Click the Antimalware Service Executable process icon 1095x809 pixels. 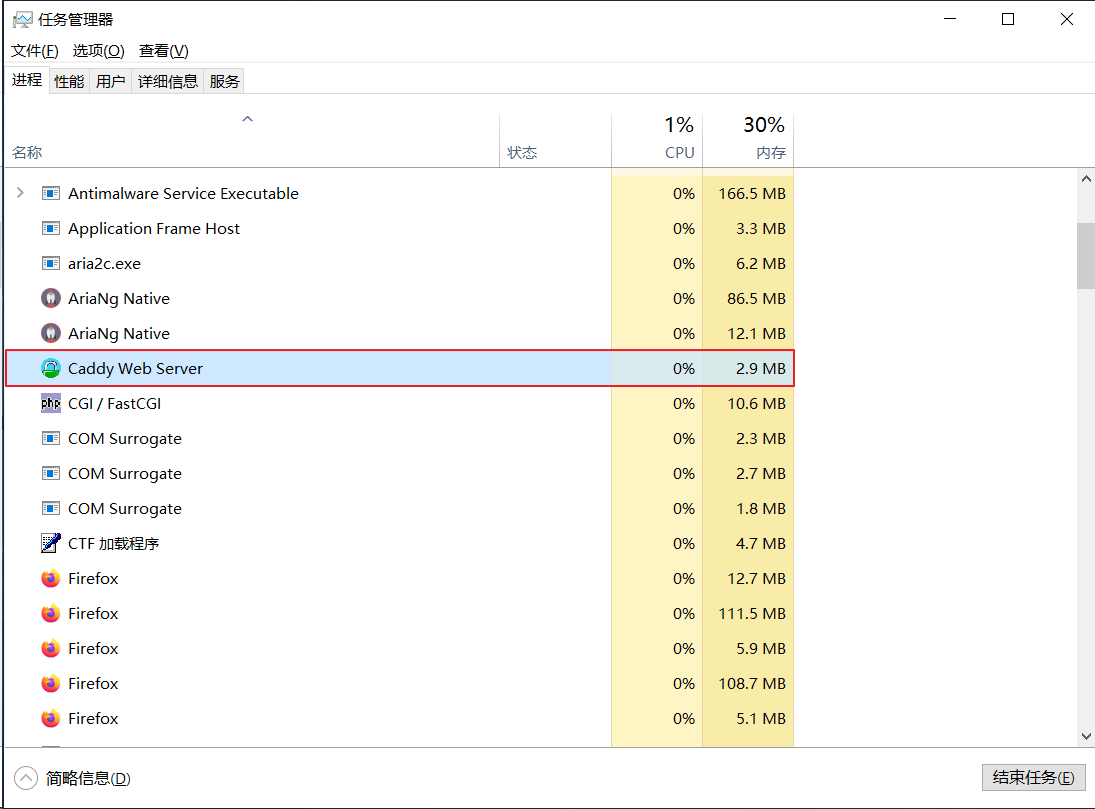pos(51,194)
